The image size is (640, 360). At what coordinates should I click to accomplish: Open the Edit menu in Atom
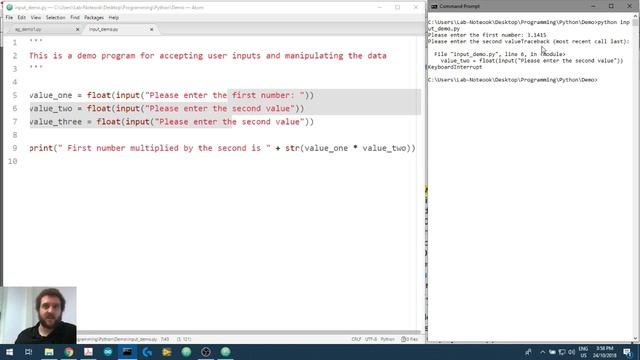21,18
